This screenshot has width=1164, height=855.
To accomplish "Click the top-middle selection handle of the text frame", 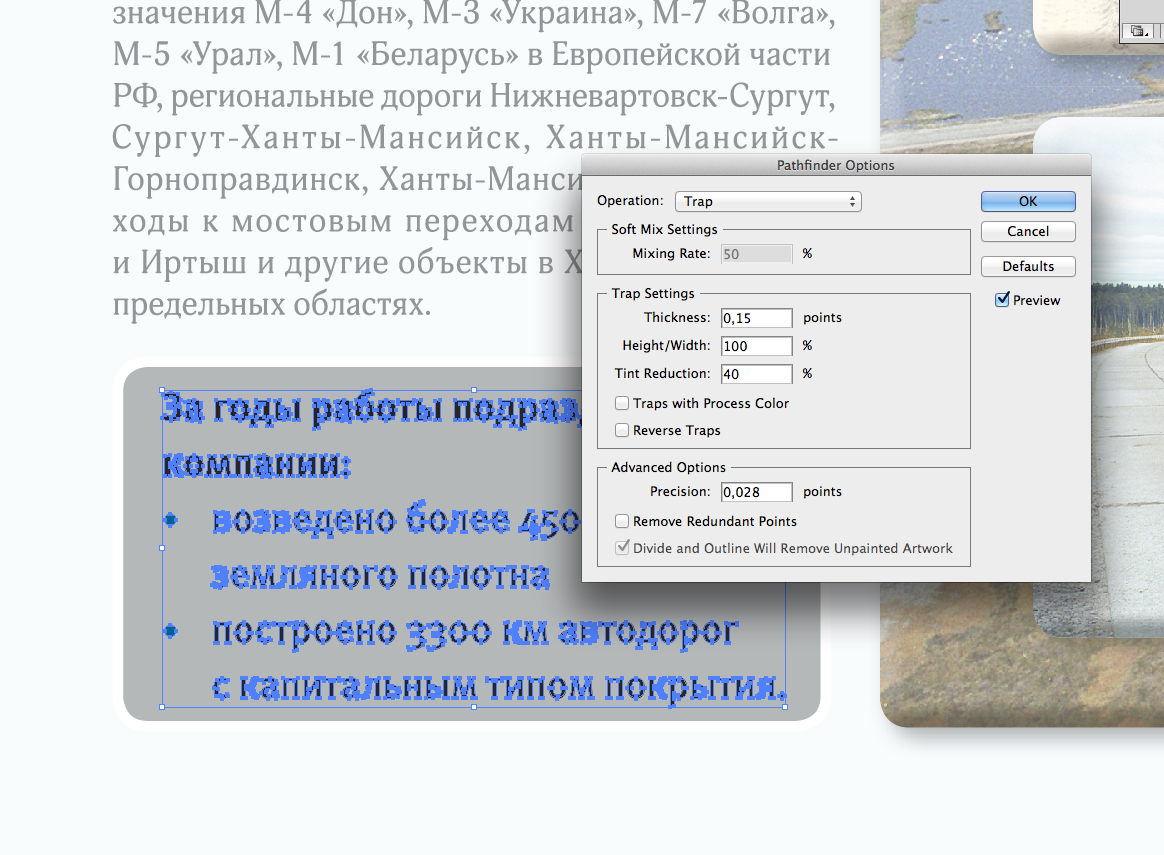I will click(x=474, y=390).
